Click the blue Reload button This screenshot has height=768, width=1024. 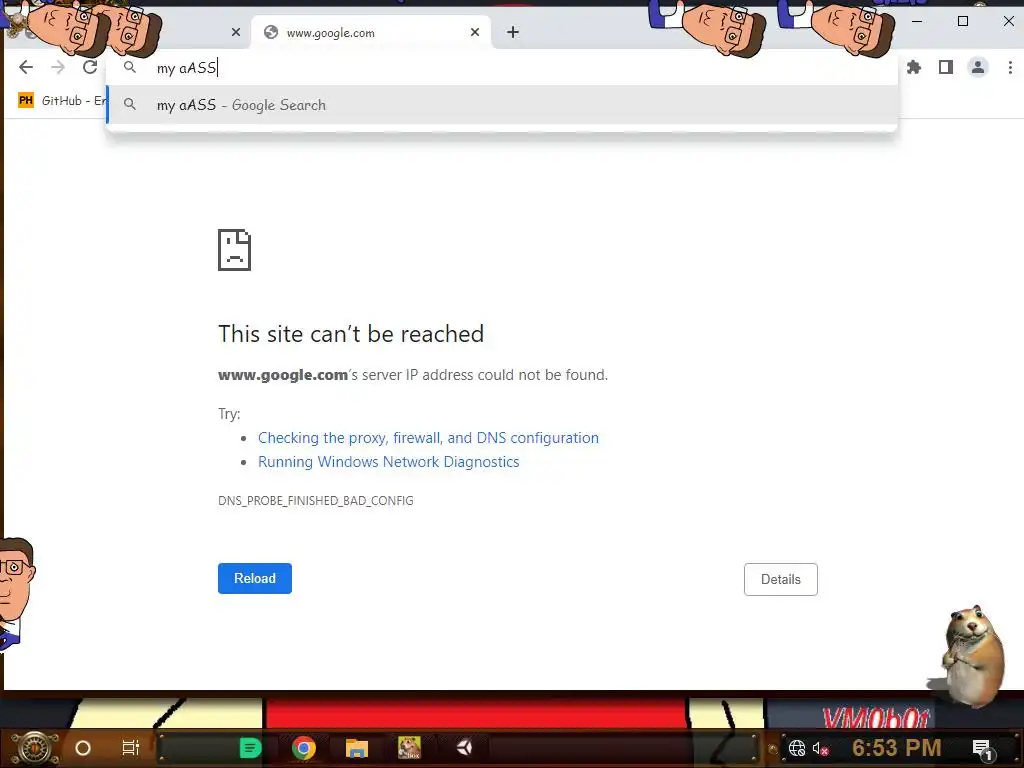click(x=255, y=578)
